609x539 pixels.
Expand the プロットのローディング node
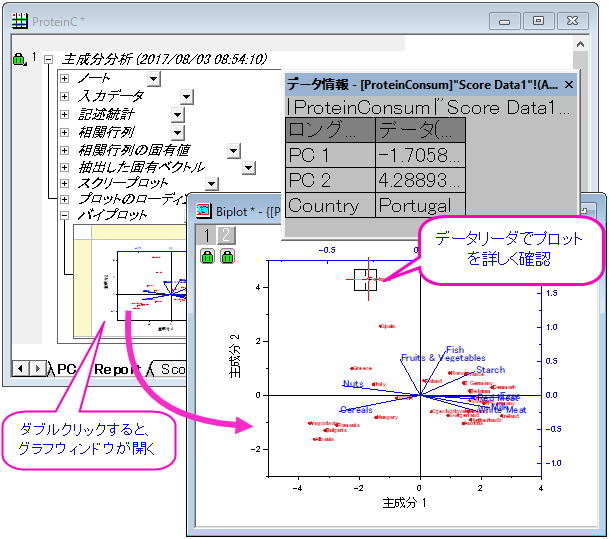pos(64,199)
